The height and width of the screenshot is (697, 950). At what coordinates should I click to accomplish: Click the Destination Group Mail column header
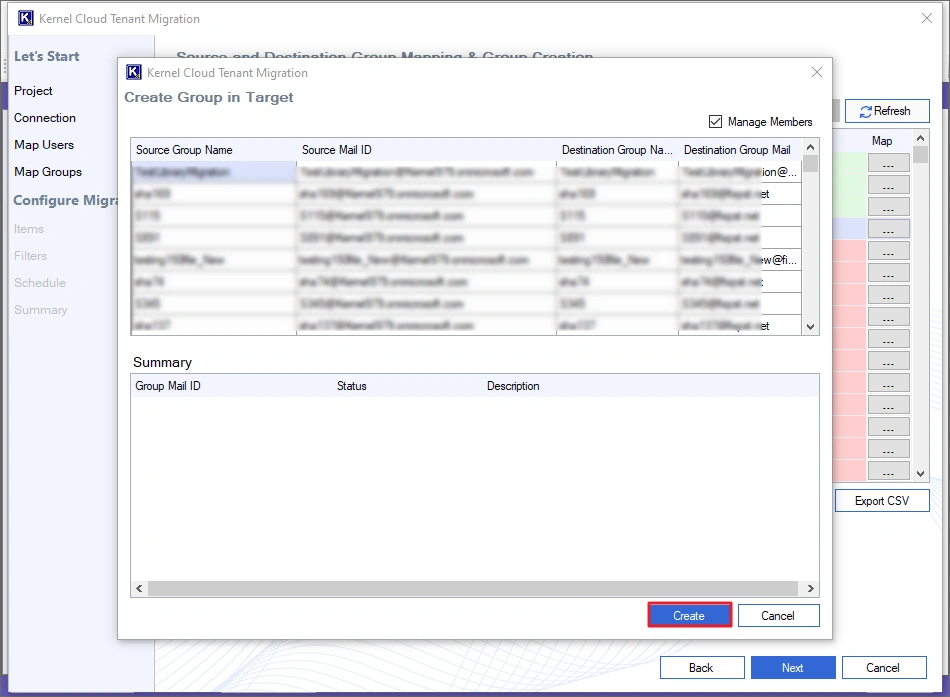tap(737, 150)
